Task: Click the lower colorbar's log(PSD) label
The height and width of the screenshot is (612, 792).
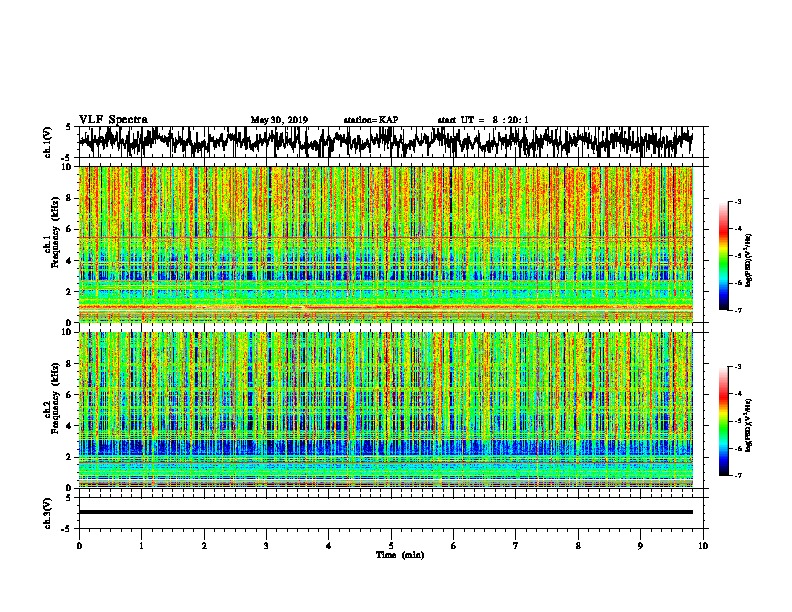Action: tap(749, 426)
